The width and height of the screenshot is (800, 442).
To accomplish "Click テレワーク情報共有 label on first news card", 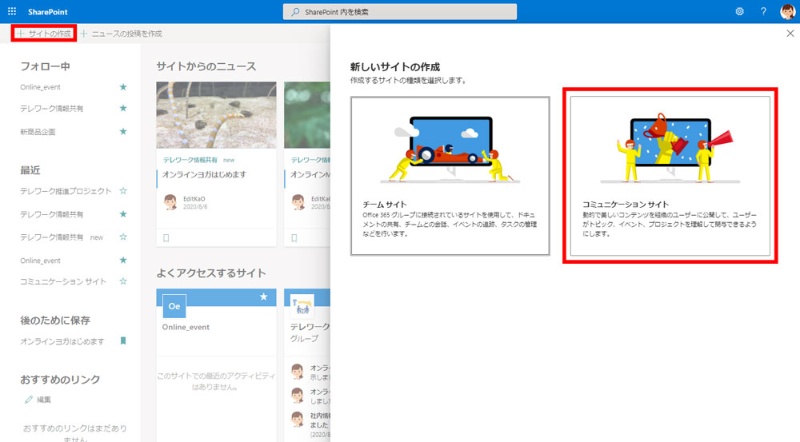I will 190,160.
